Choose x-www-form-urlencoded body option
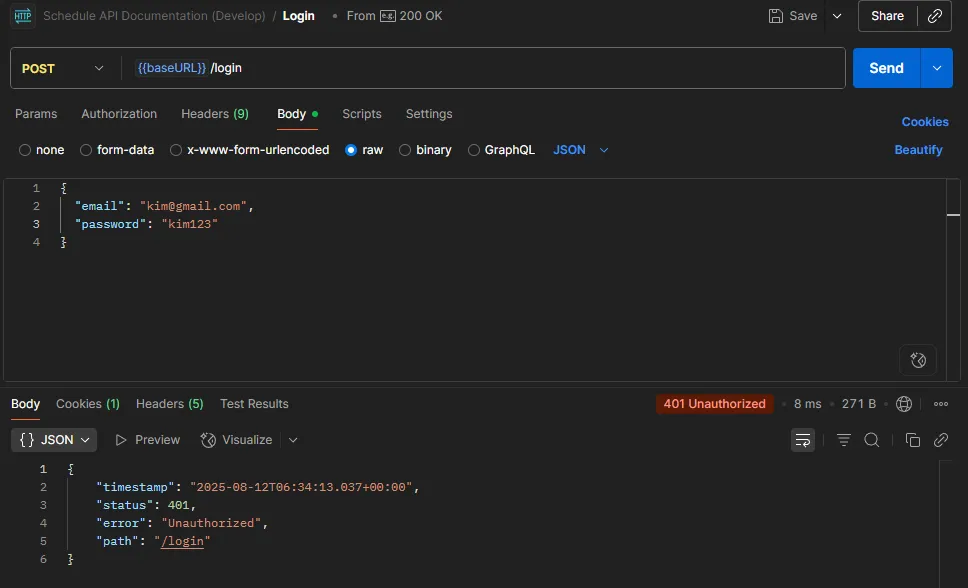This screenshot has width=968, height=588. coord(249,150)
